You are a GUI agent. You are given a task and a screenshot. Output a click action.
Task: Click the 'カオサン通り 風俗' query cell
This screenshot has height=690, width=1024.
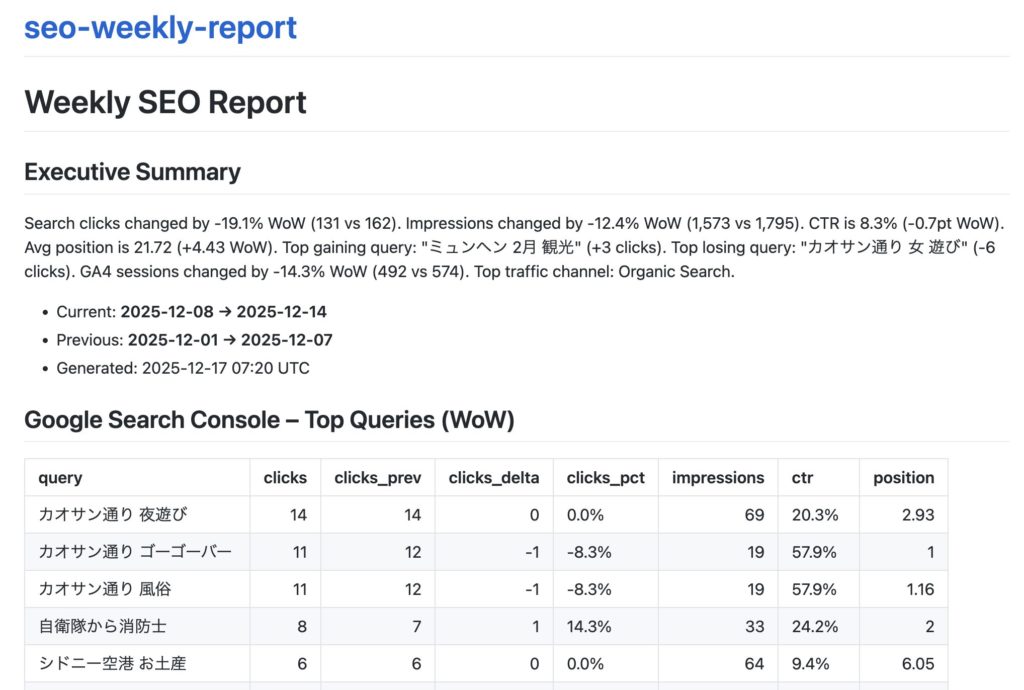[104, 589]
